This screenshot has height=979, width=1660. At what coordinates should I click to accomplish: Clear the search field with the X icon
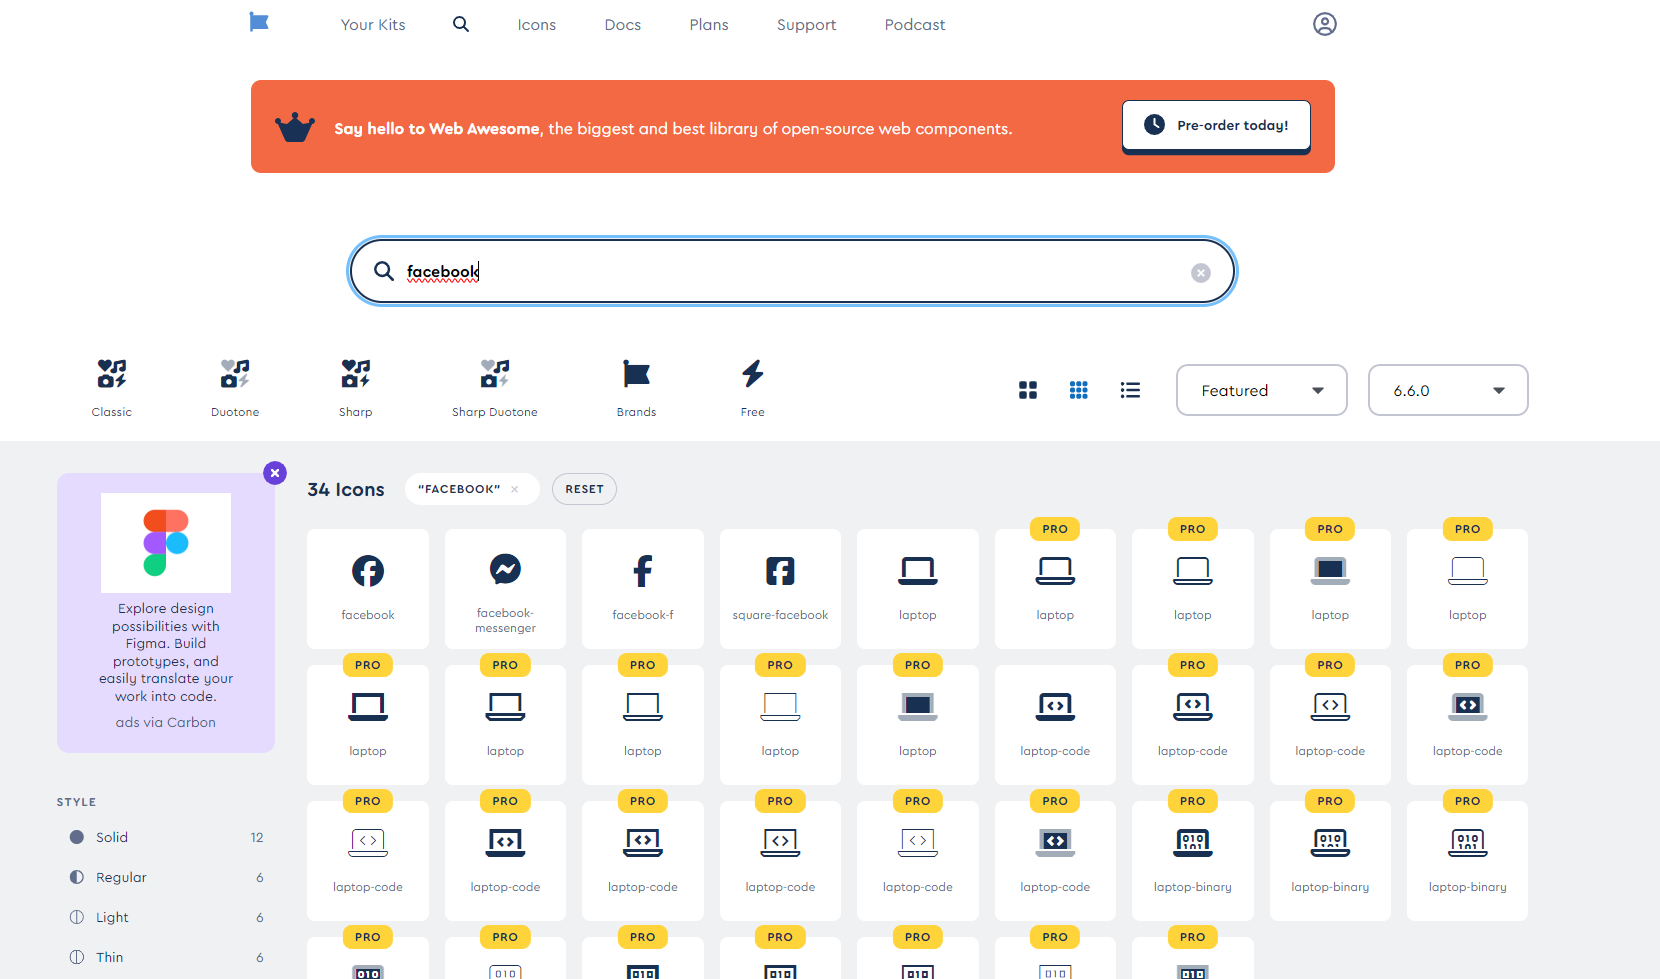click(1201, 273)
